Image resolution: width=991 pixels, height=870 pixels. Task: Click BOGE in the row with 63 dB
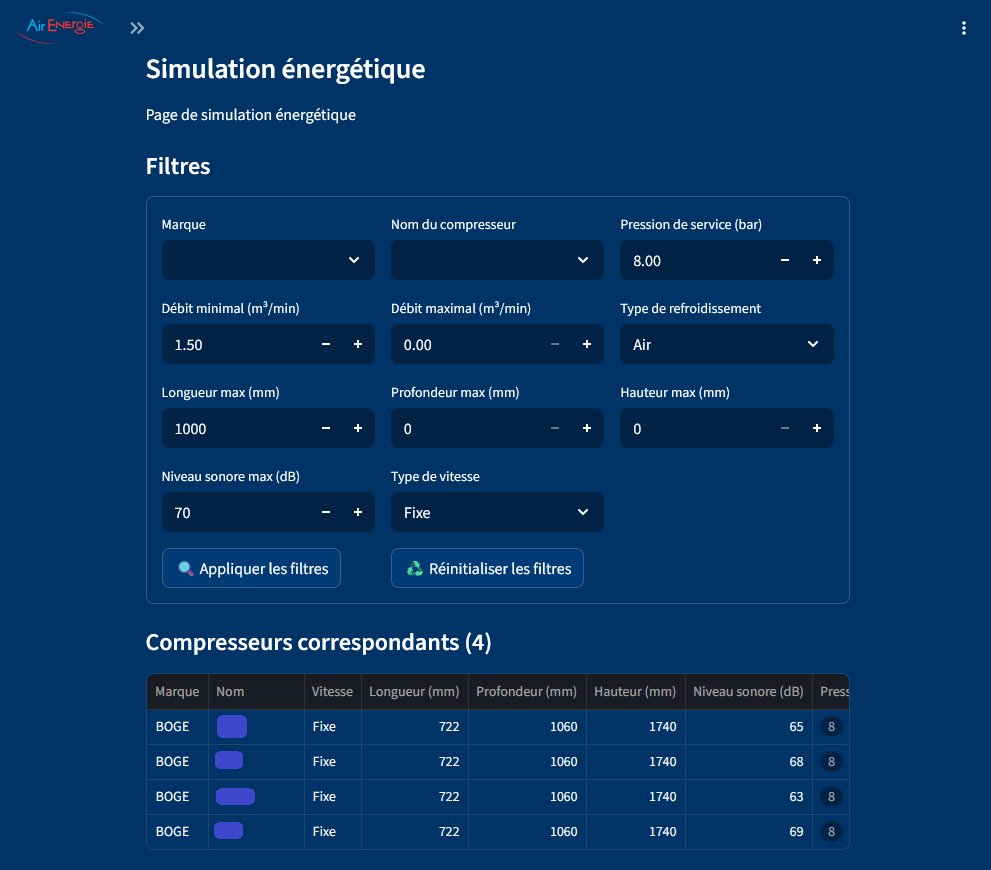[x=177, y=797]
